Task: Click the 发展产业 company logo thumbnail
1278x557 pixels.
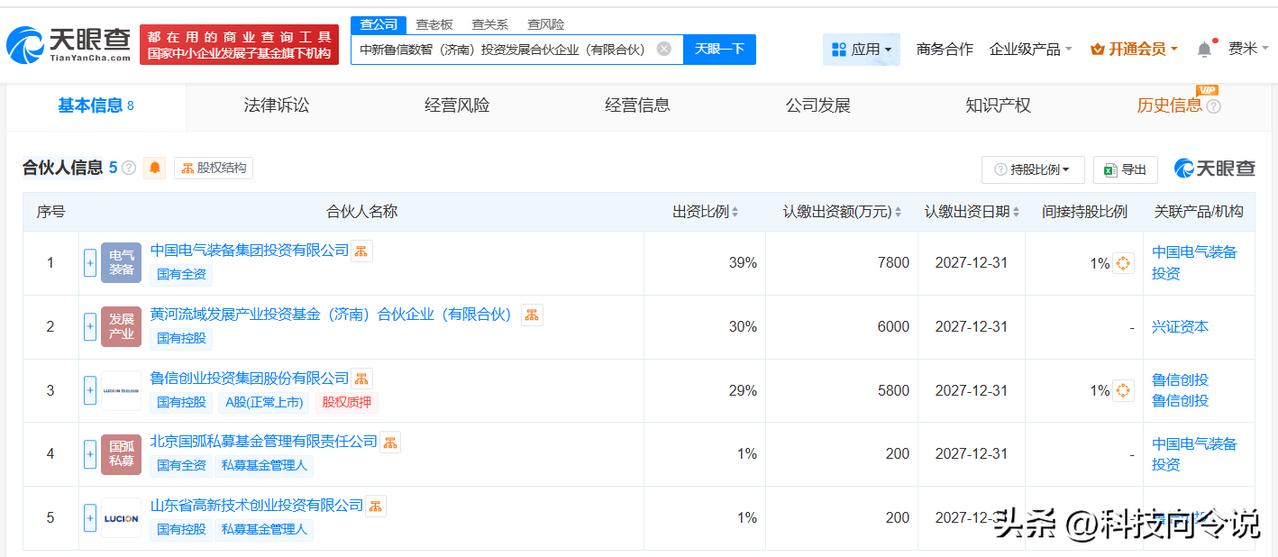Action: 121,327
